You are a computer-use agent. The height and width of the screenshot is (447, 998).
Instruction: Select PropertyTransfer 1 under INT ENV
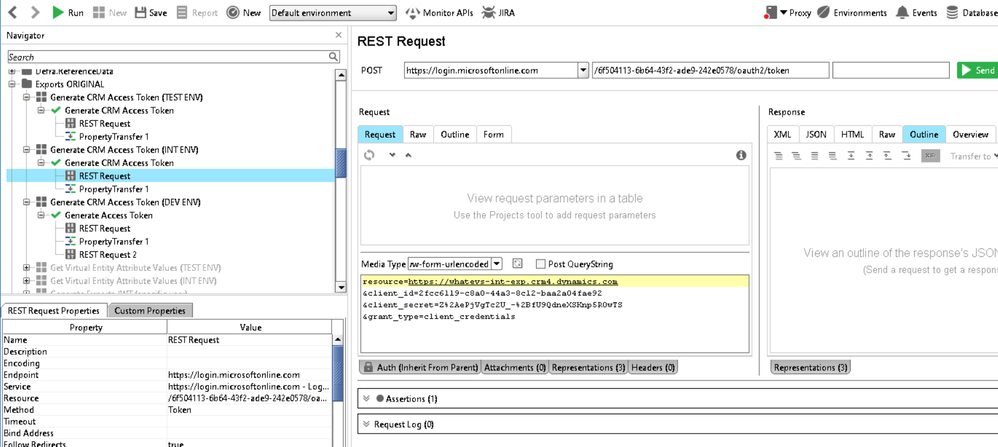(114, 189)
